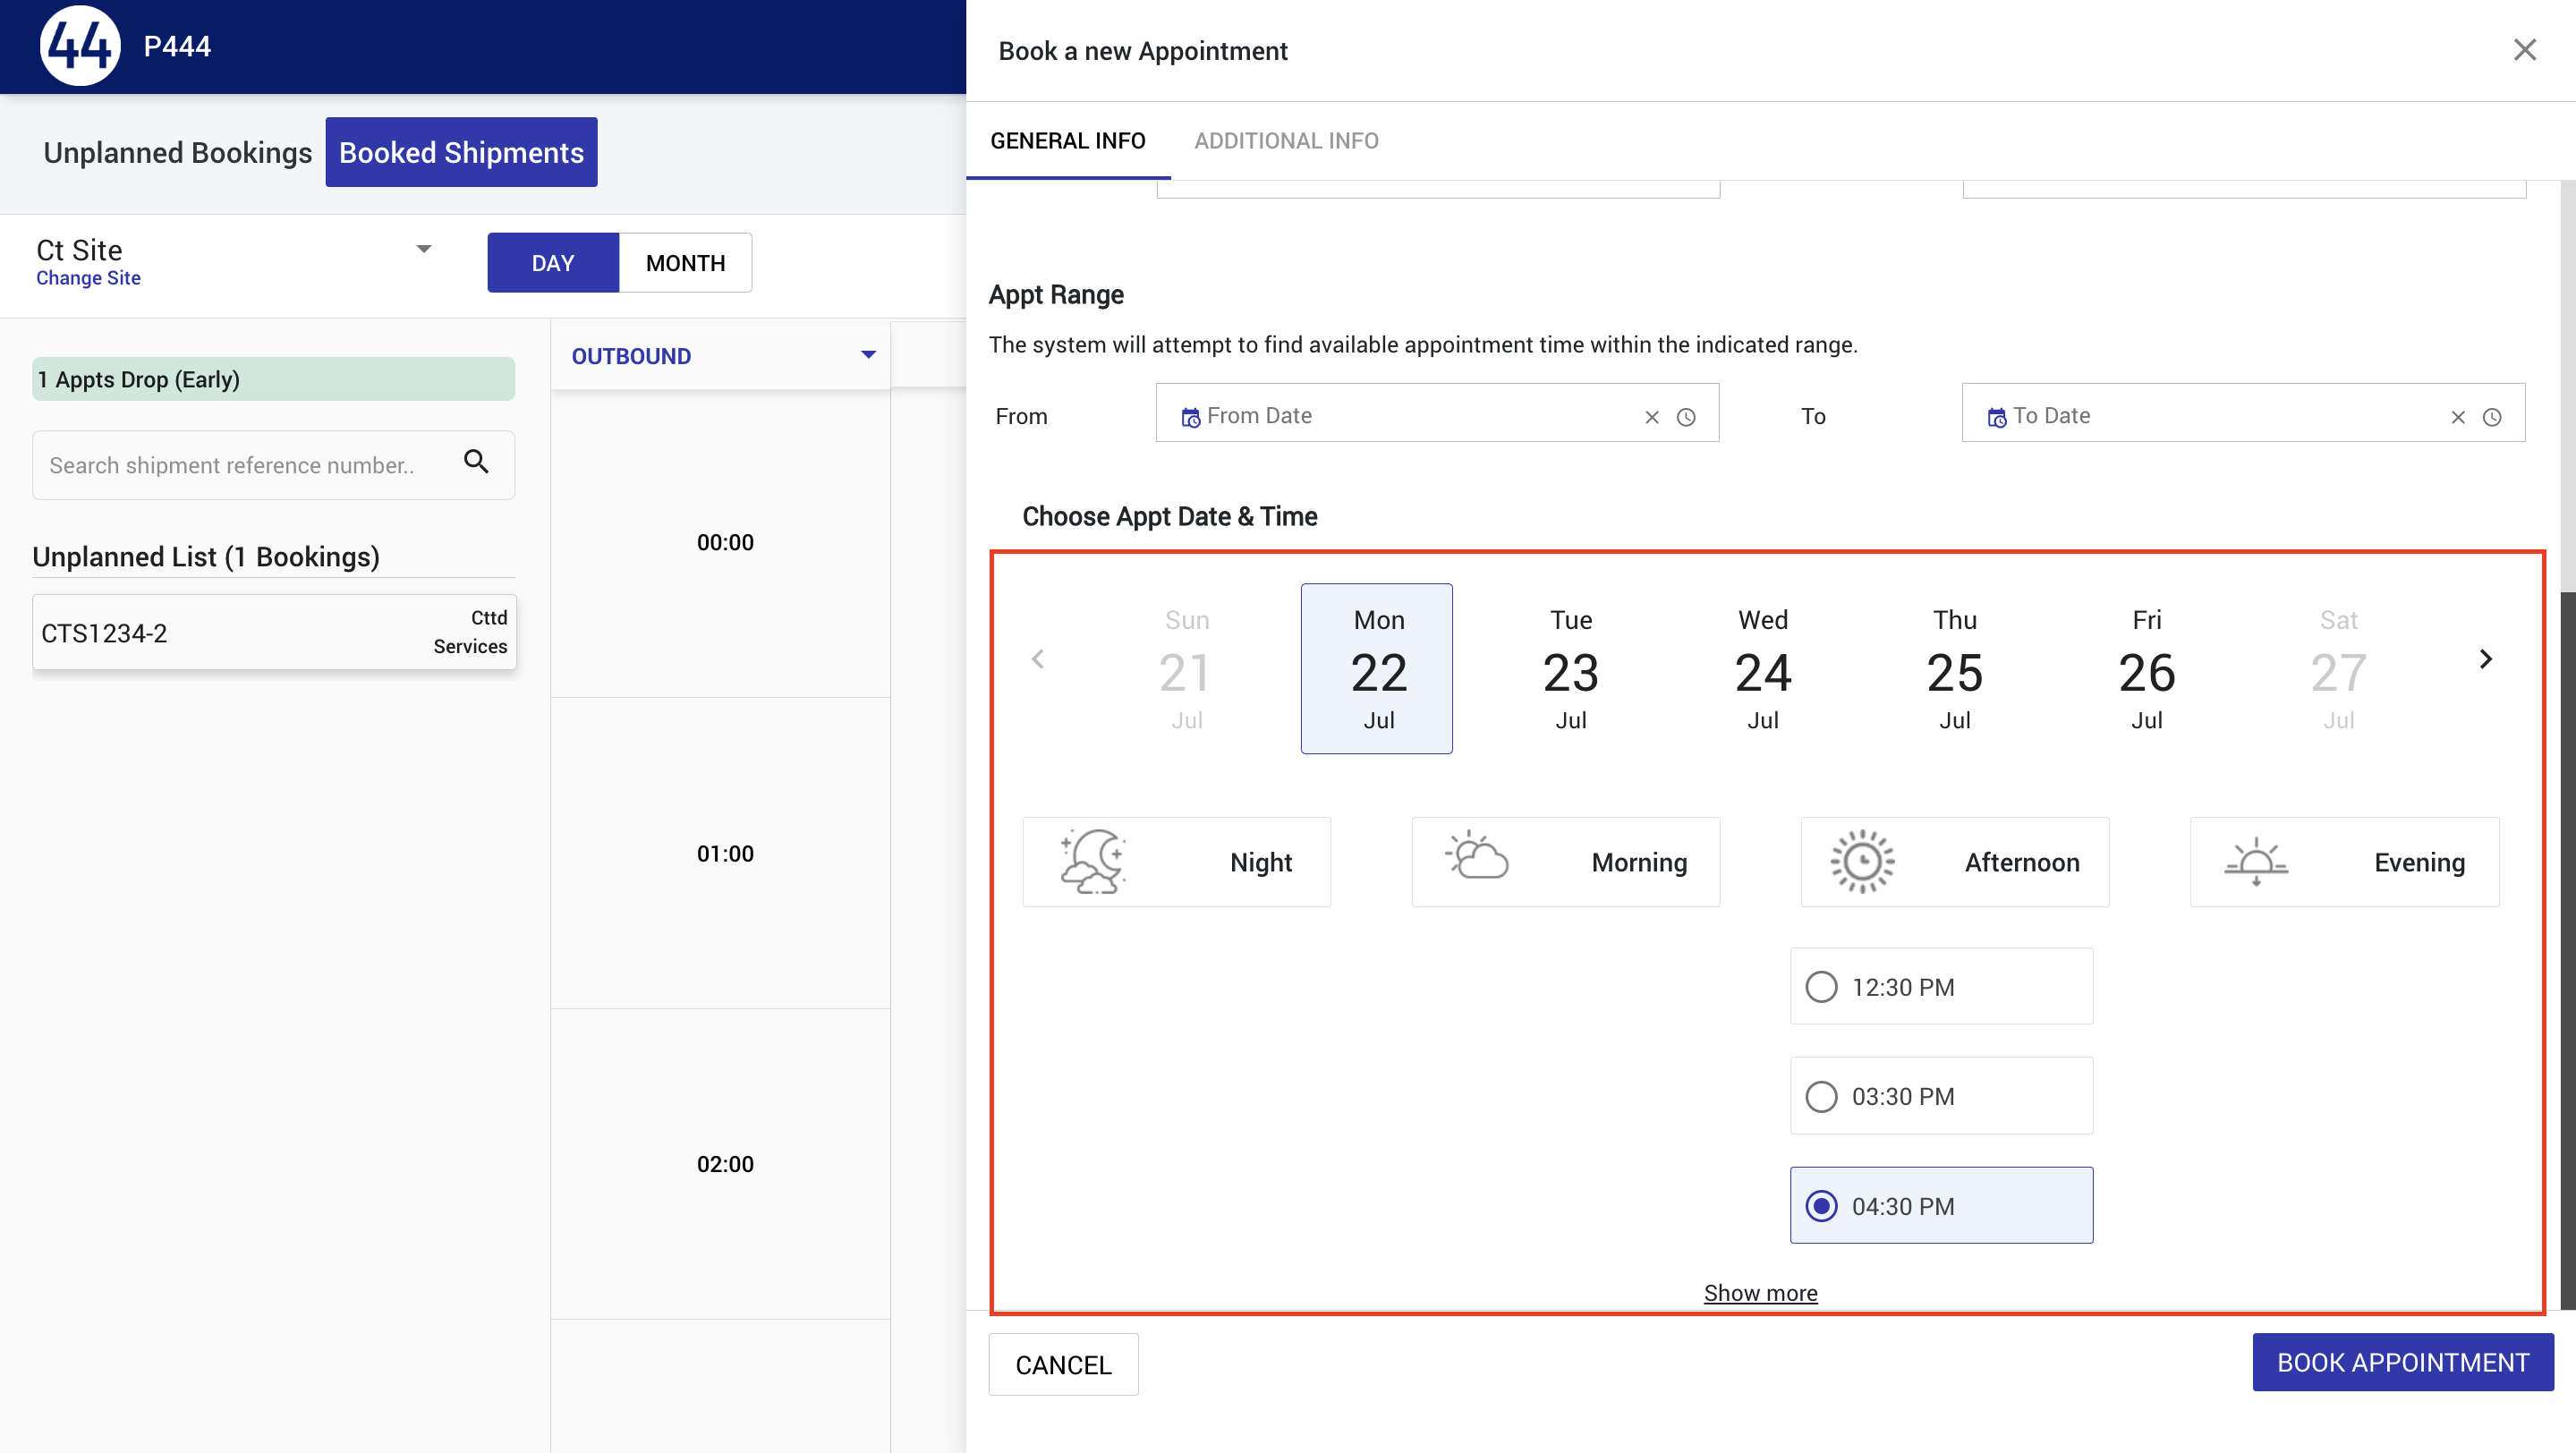
Task: Click the 1 Appts Drop (Early) banner
Action: point(273,379)
